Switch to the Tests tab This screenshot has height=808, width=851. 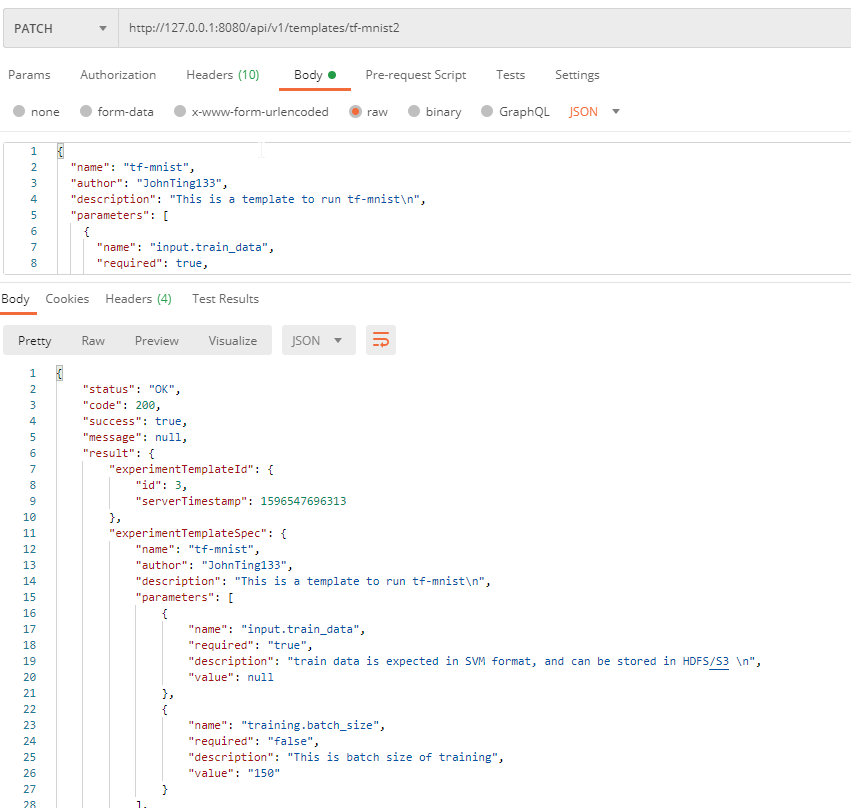click(x=510, y=75)
